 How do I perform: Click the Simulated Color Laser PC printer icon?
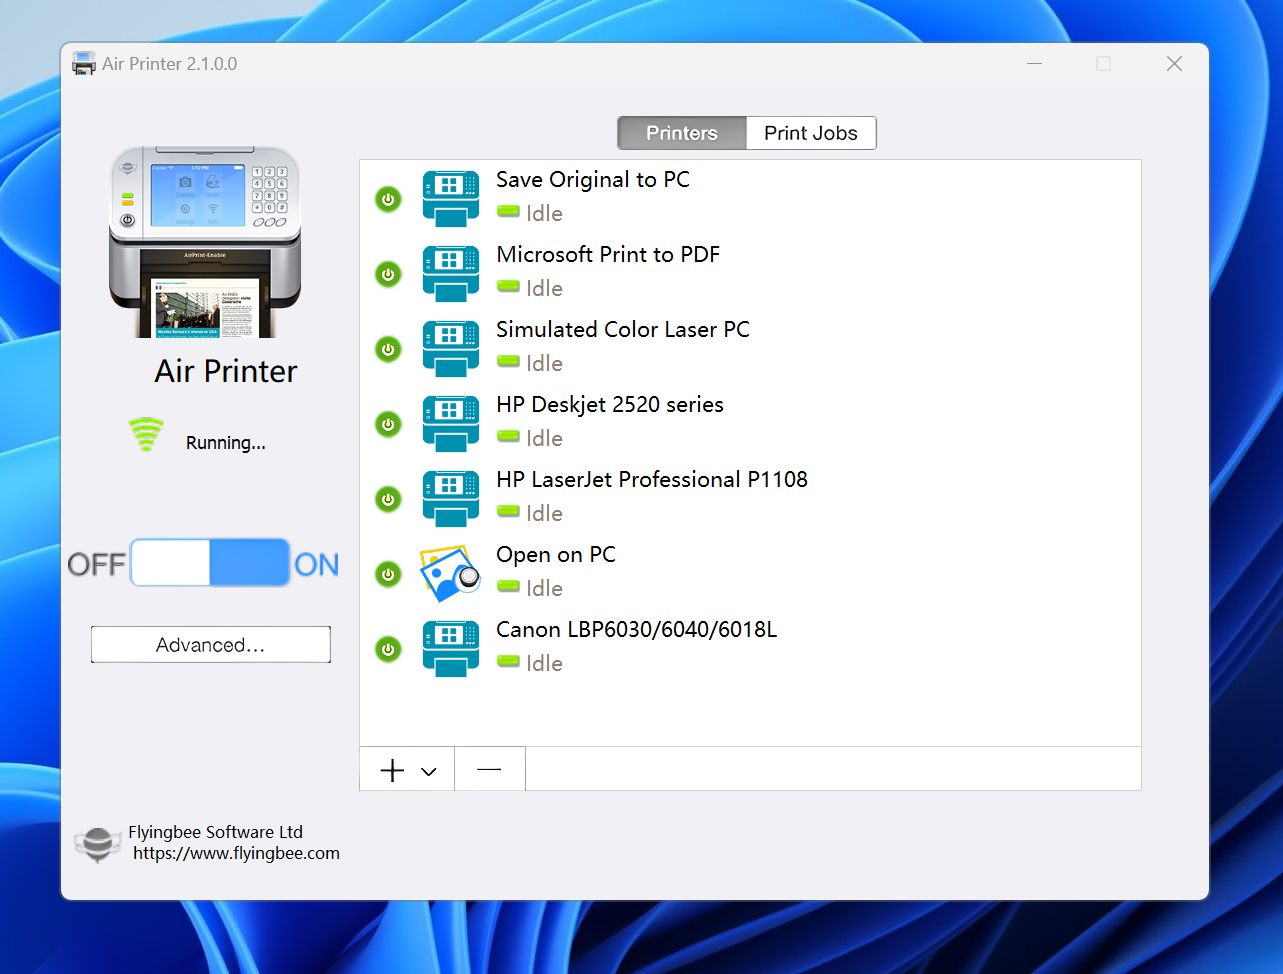pos(450,349)
